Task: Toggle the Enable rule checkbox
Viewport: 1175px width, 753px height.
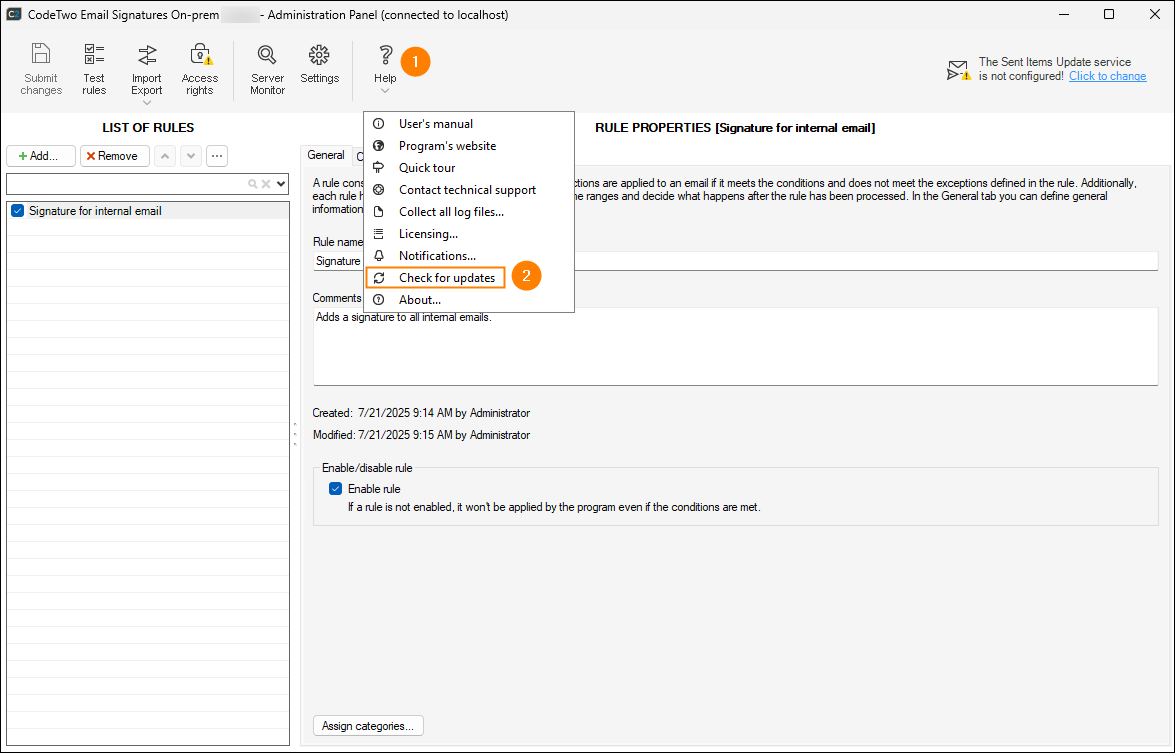Action: pos(336,489)
